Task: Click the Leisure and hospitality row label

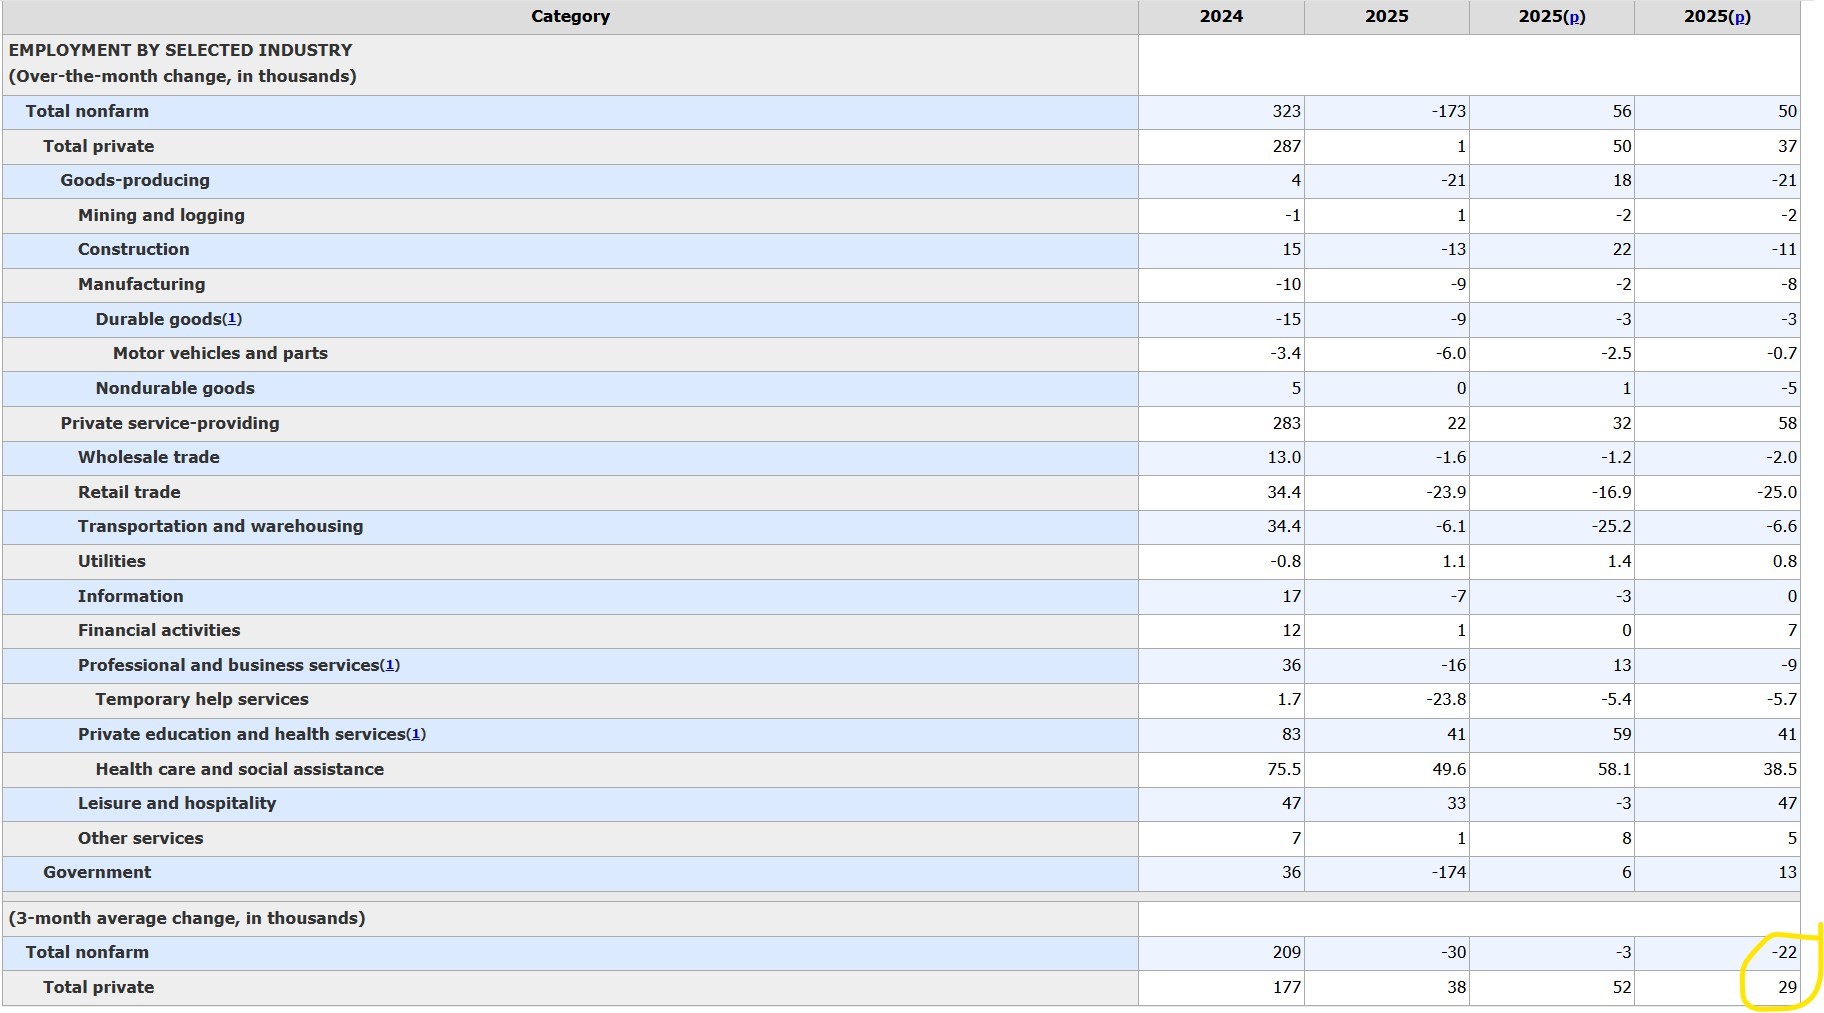Action: (177, 803)
